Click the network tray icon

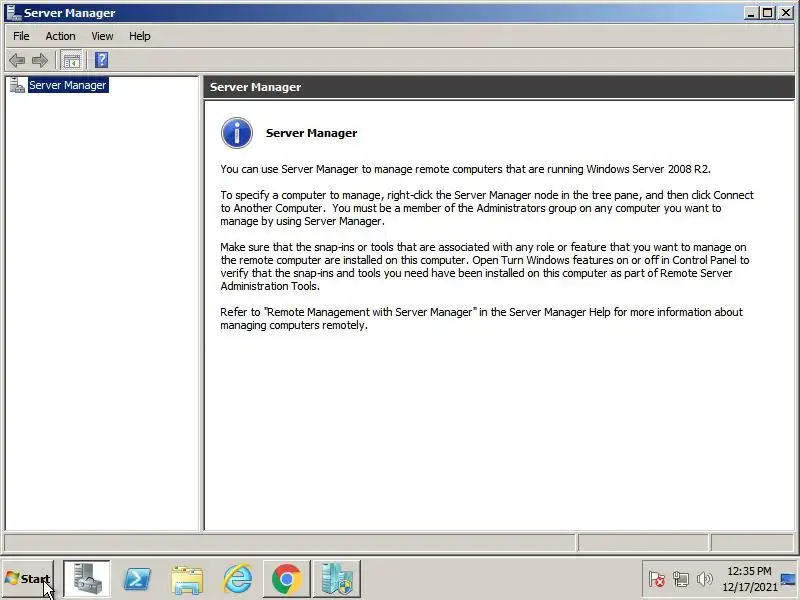coord(681,579)
